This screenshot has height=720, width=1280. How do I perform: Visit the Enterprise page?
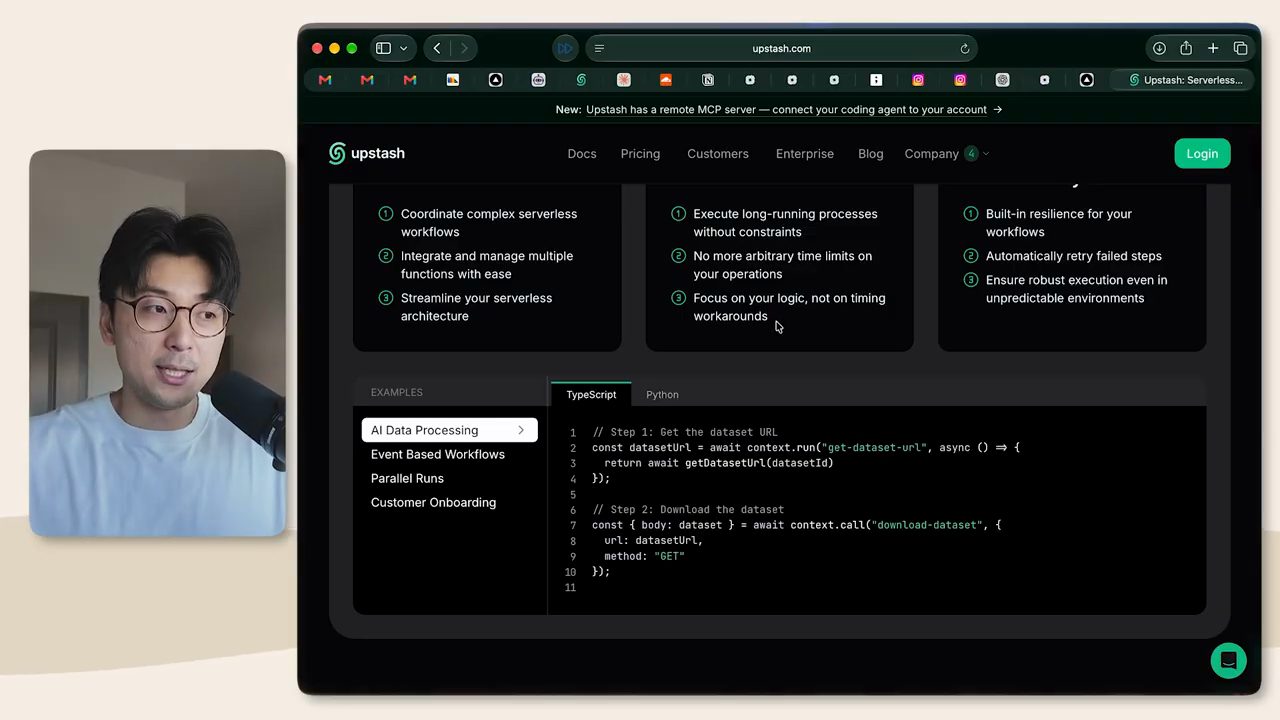805,154
